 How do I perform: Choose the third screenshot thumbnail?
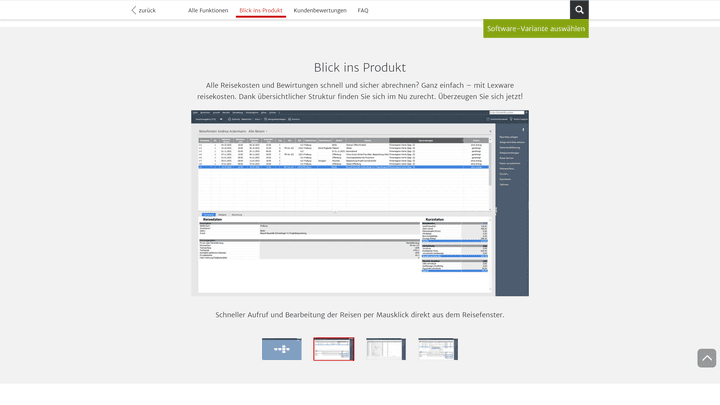385,349
